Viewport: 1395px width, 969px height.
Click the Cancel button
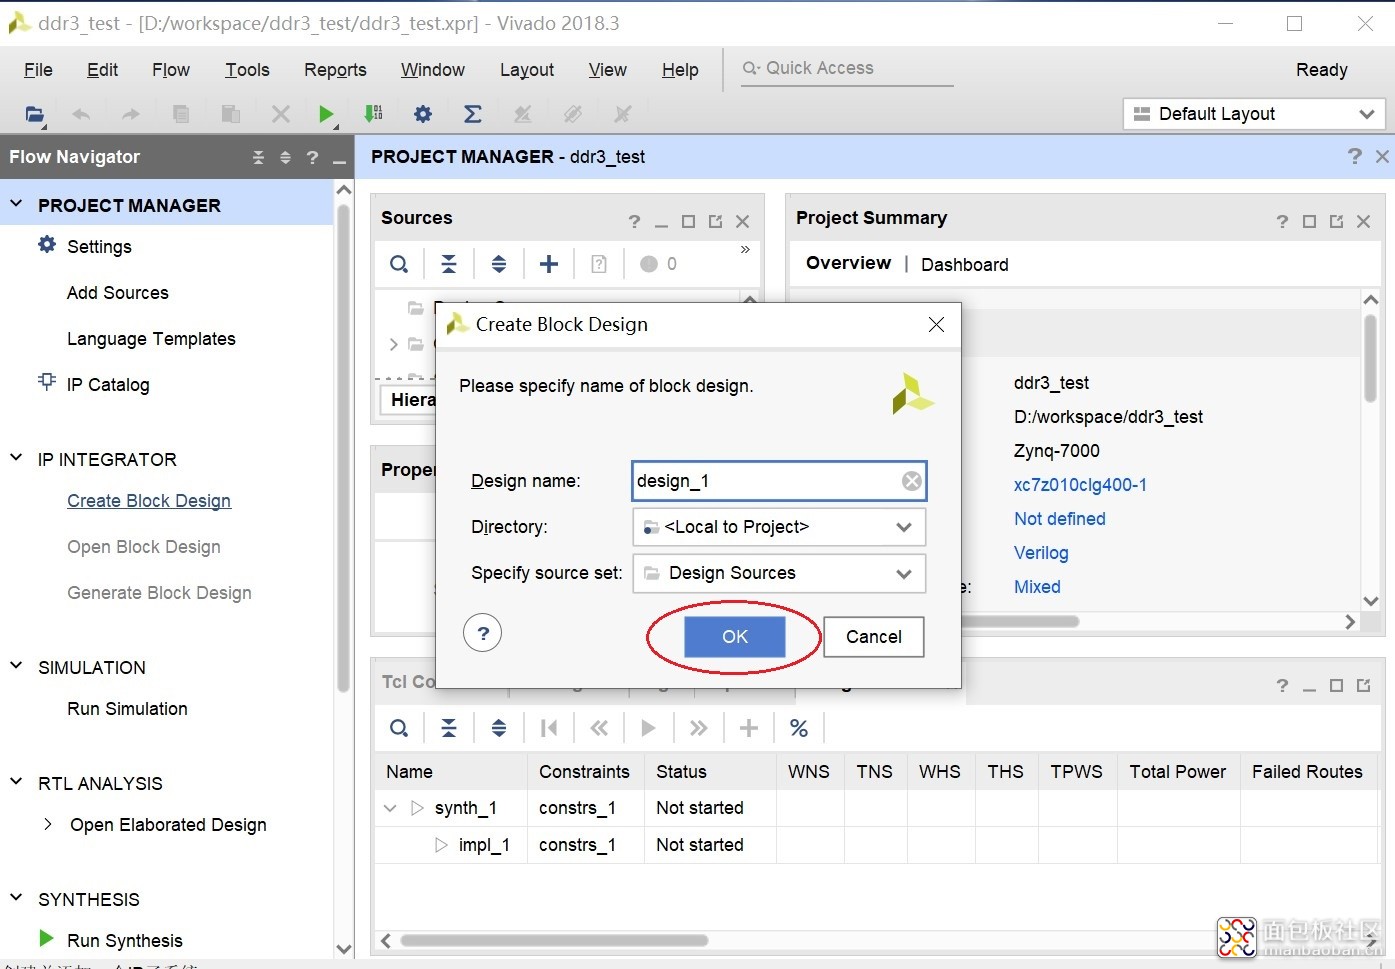click(874, 637)
